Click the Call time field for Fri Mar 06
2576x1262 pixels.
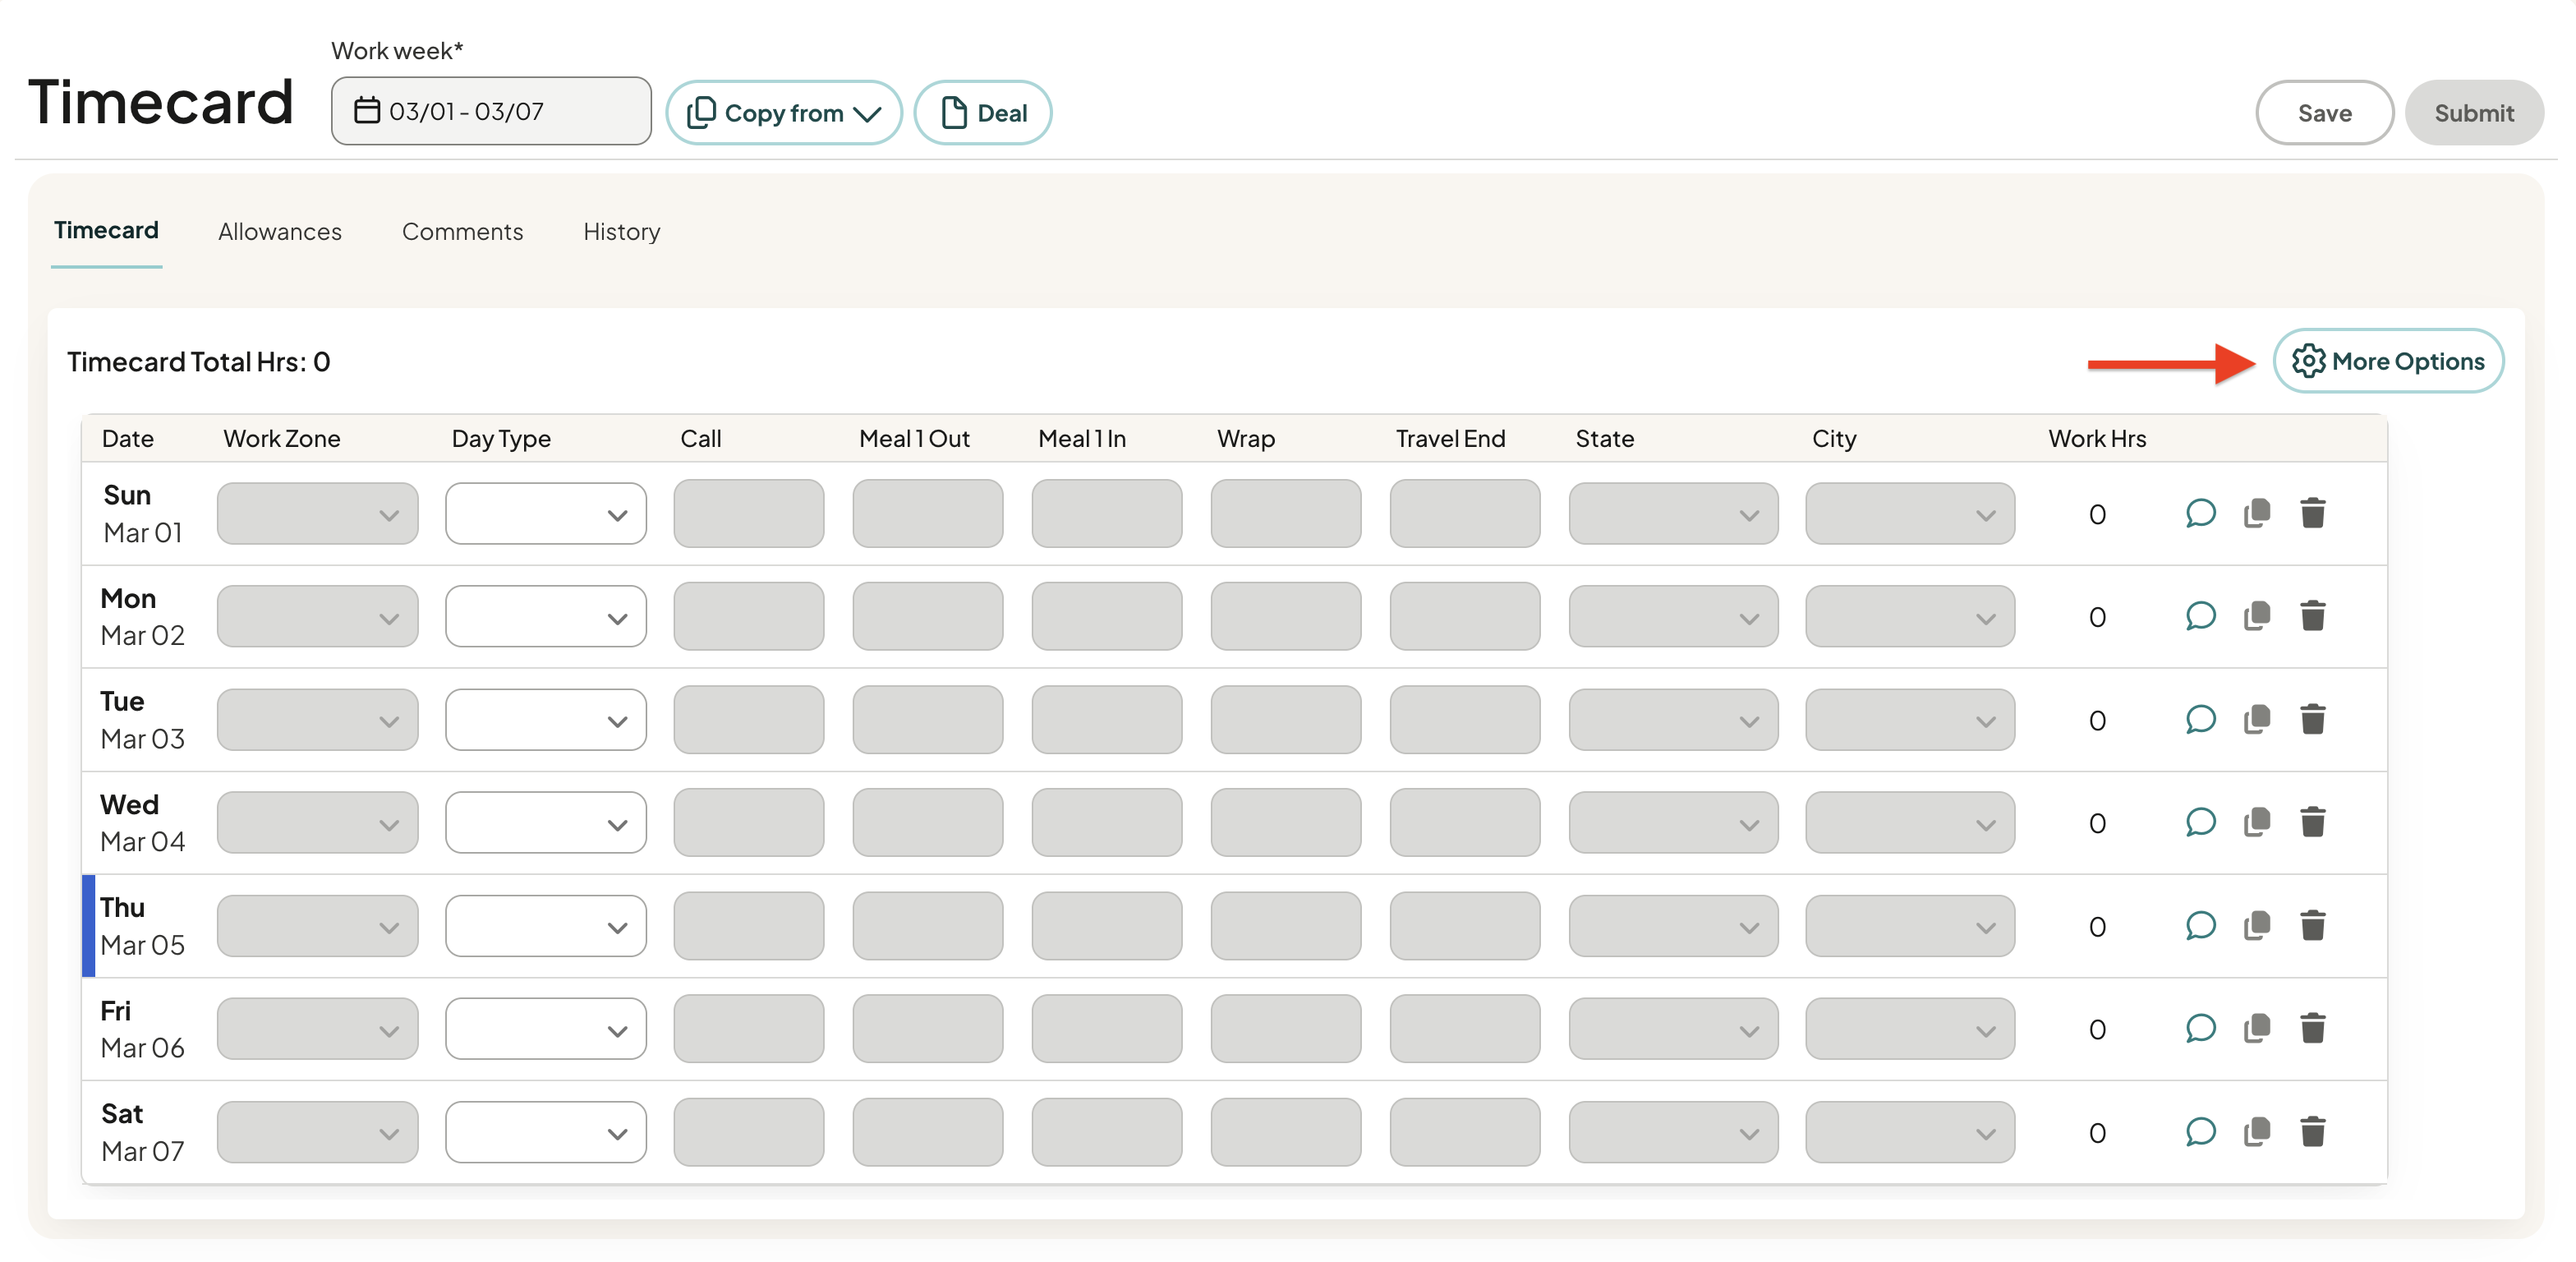pos(749,1029)
